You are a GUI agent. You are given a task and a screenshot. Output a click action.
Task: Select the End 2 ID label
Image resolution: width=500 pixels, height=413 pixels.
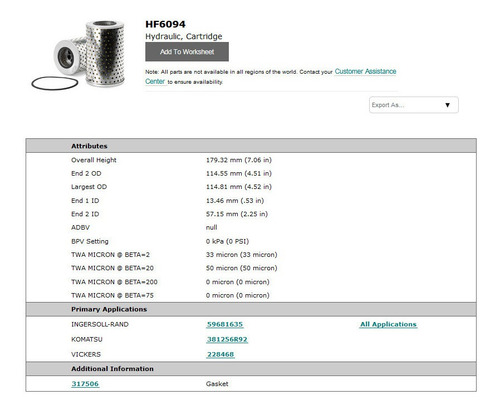85,214
